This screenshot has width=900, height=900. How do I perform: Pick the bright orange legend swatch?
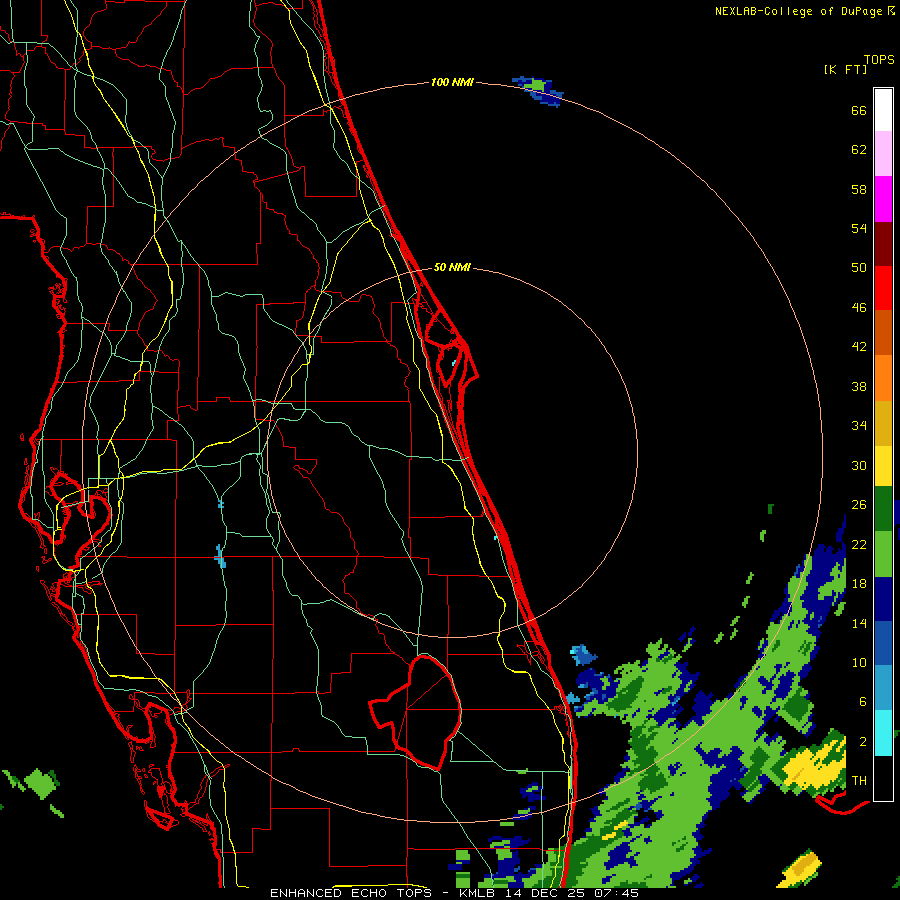pos(883,378)
